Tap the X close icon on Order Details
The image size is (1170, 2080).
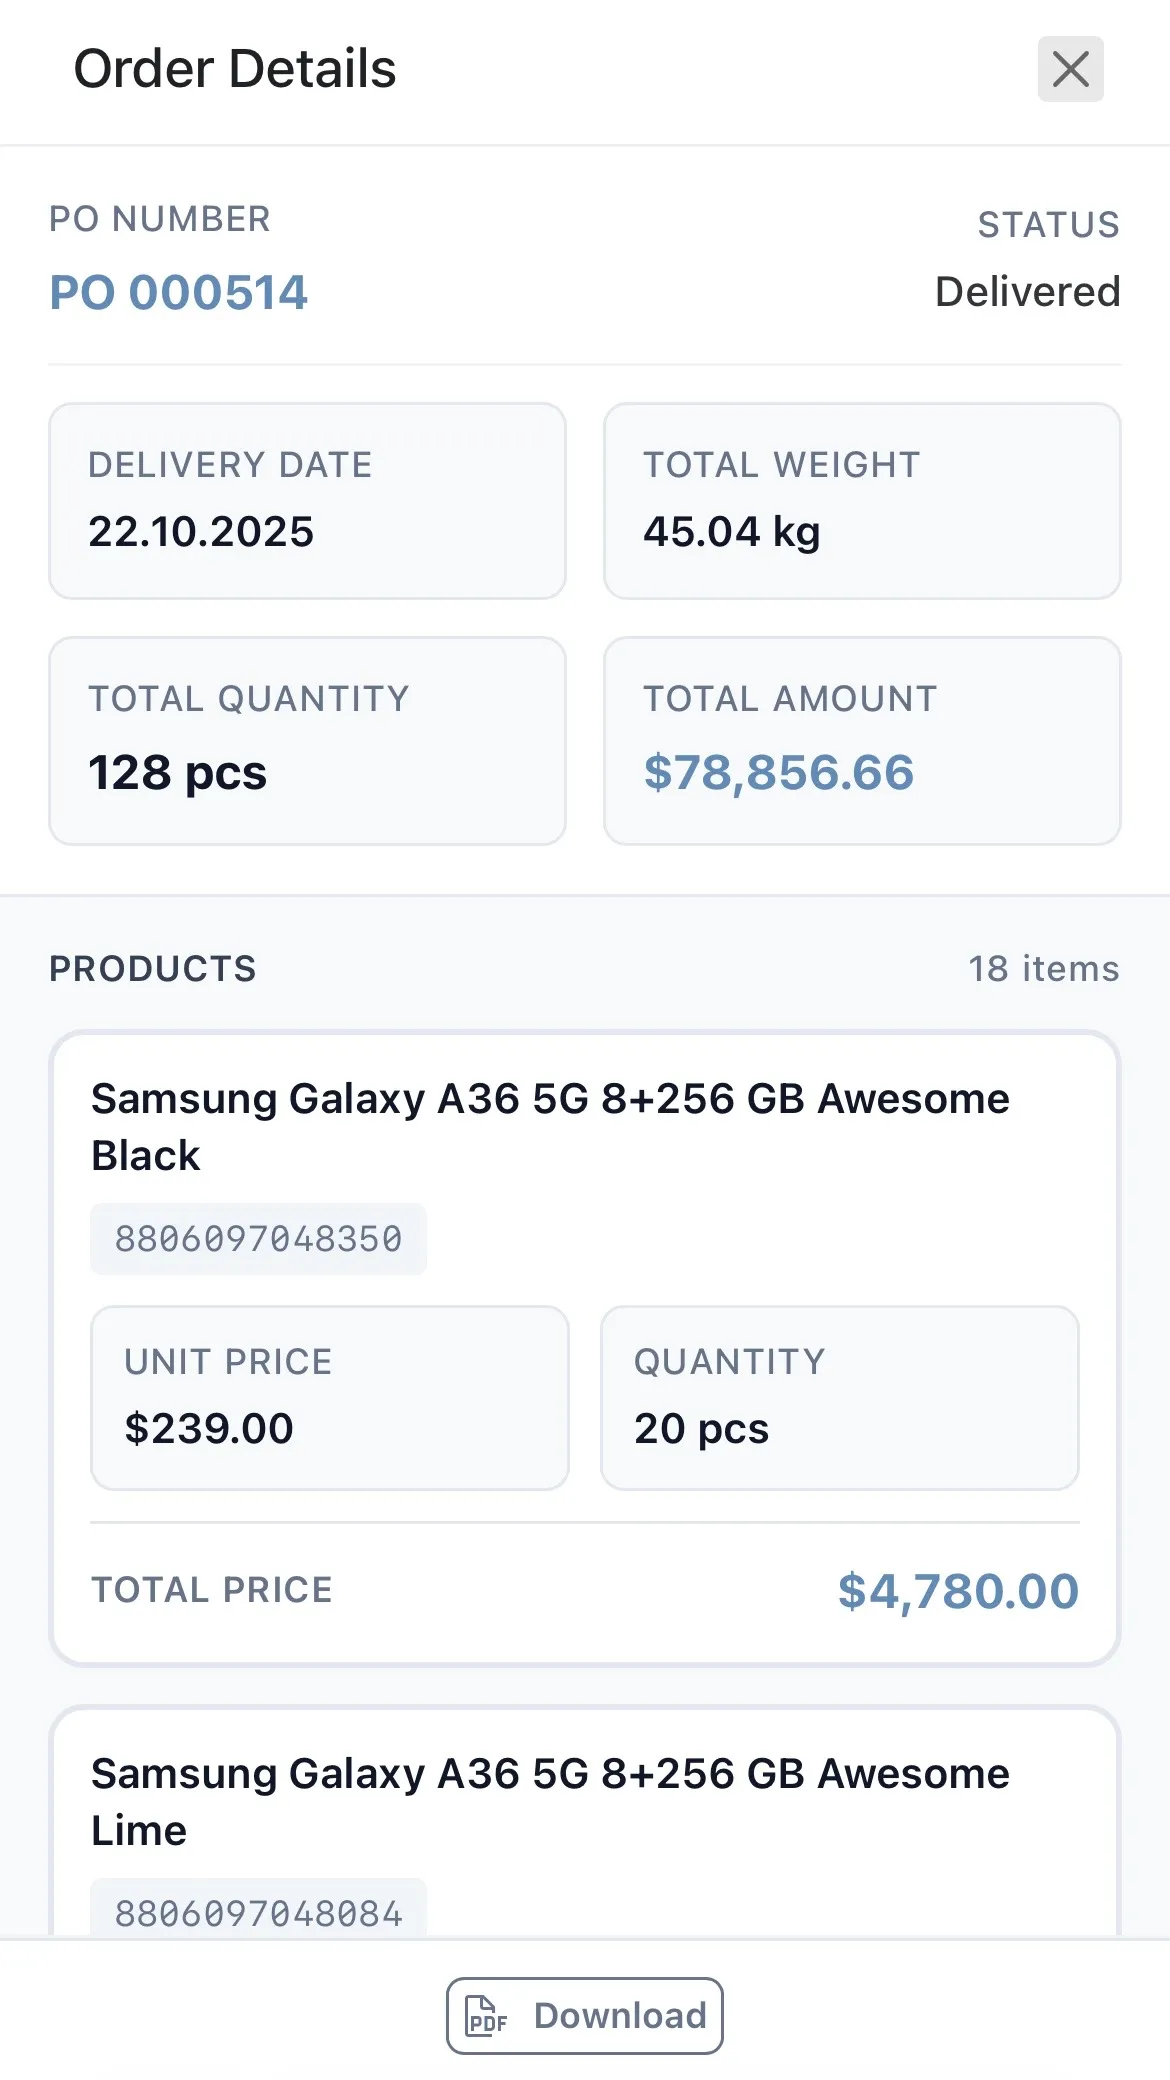tap(1070, 69)
